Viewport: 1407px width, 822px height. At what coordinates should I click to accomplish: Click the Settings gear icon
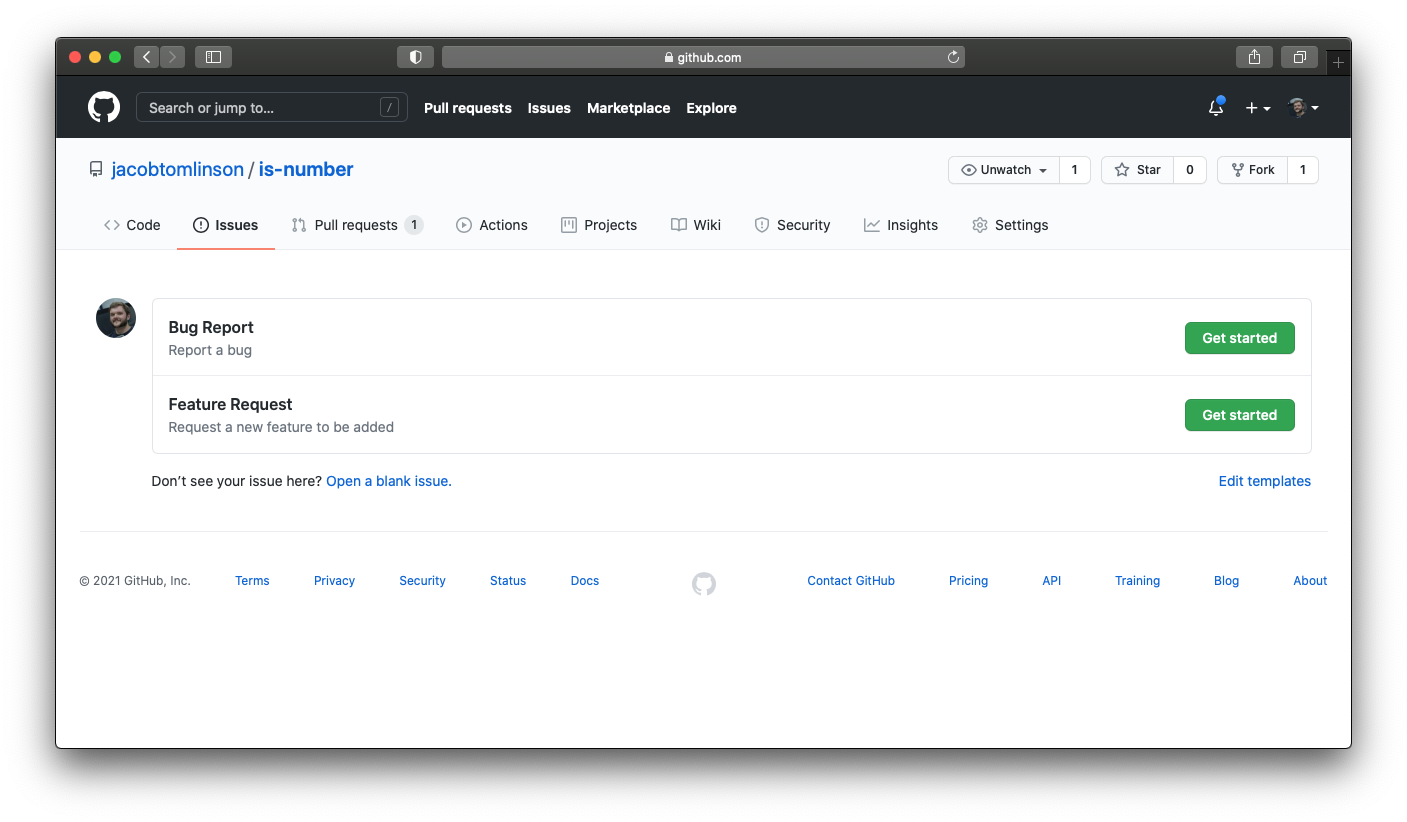coord(979,224)
